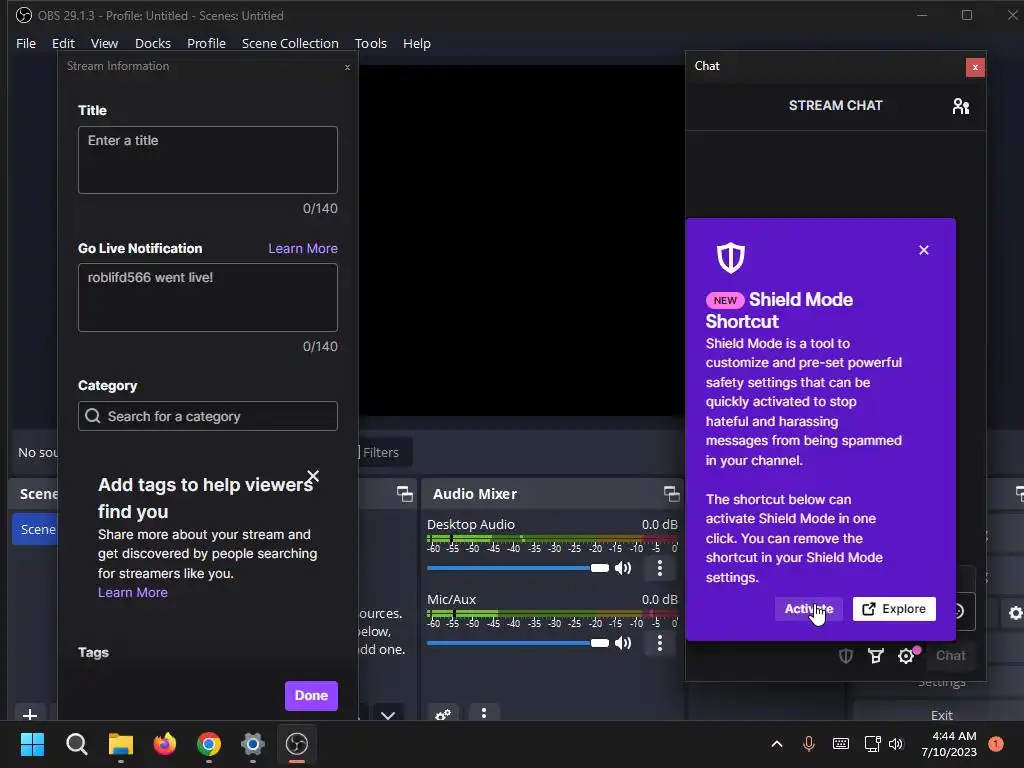Mute Desktop Audio speaker icon
1024x768 pixels.
tap(624, 568)
